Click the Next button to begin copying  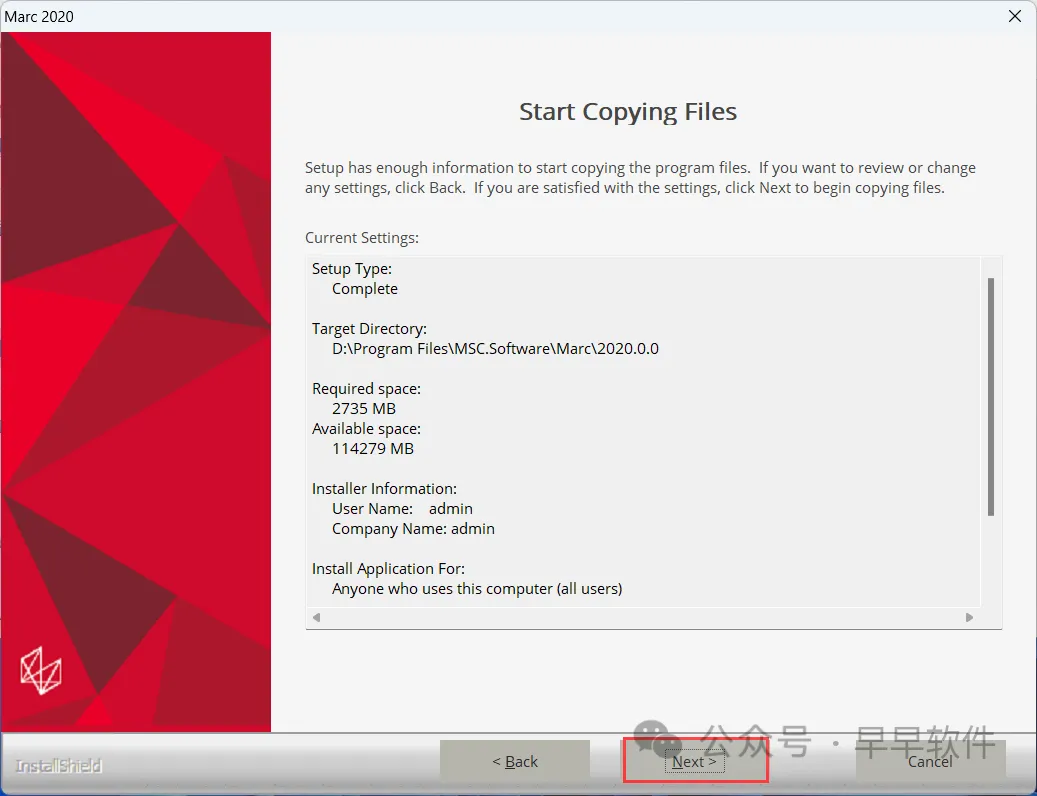(694, 761)
